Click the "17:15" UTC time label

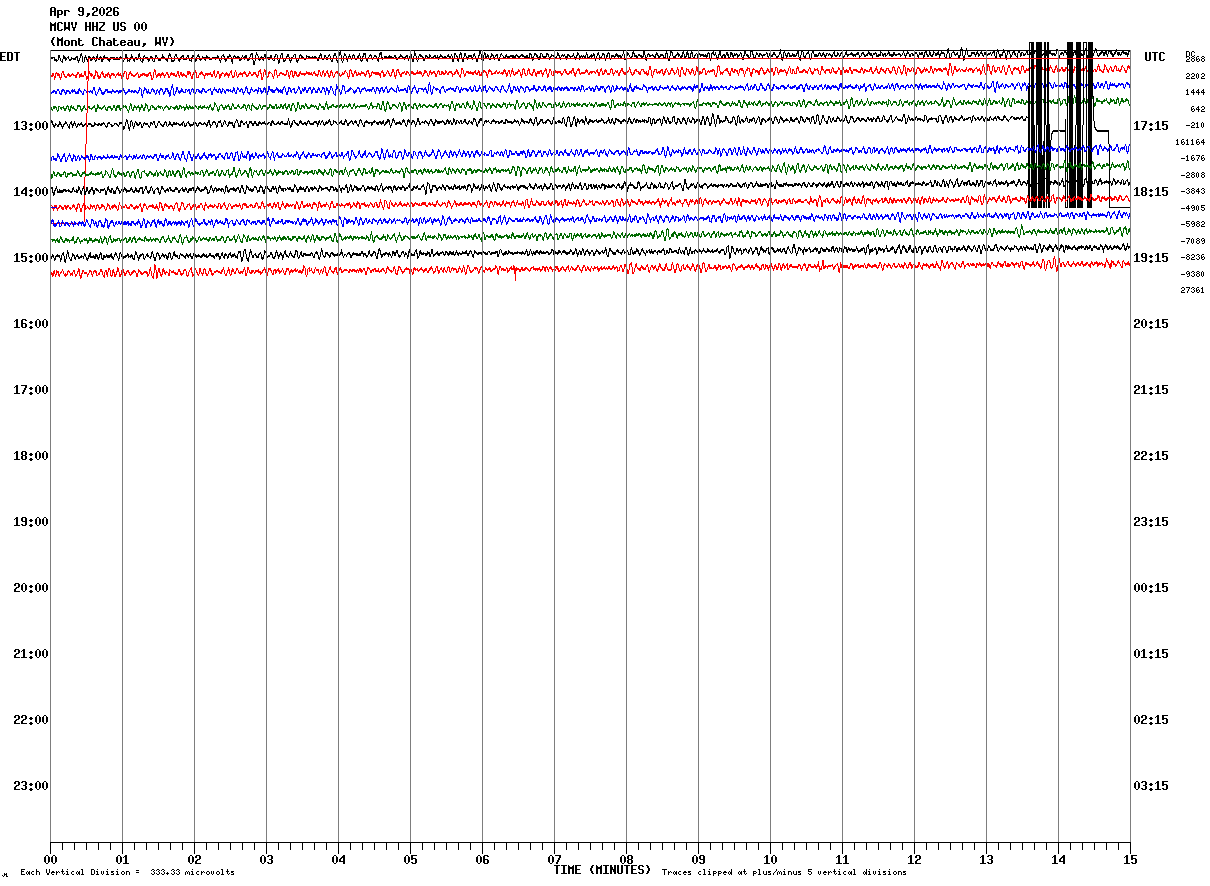(1151, 126)
